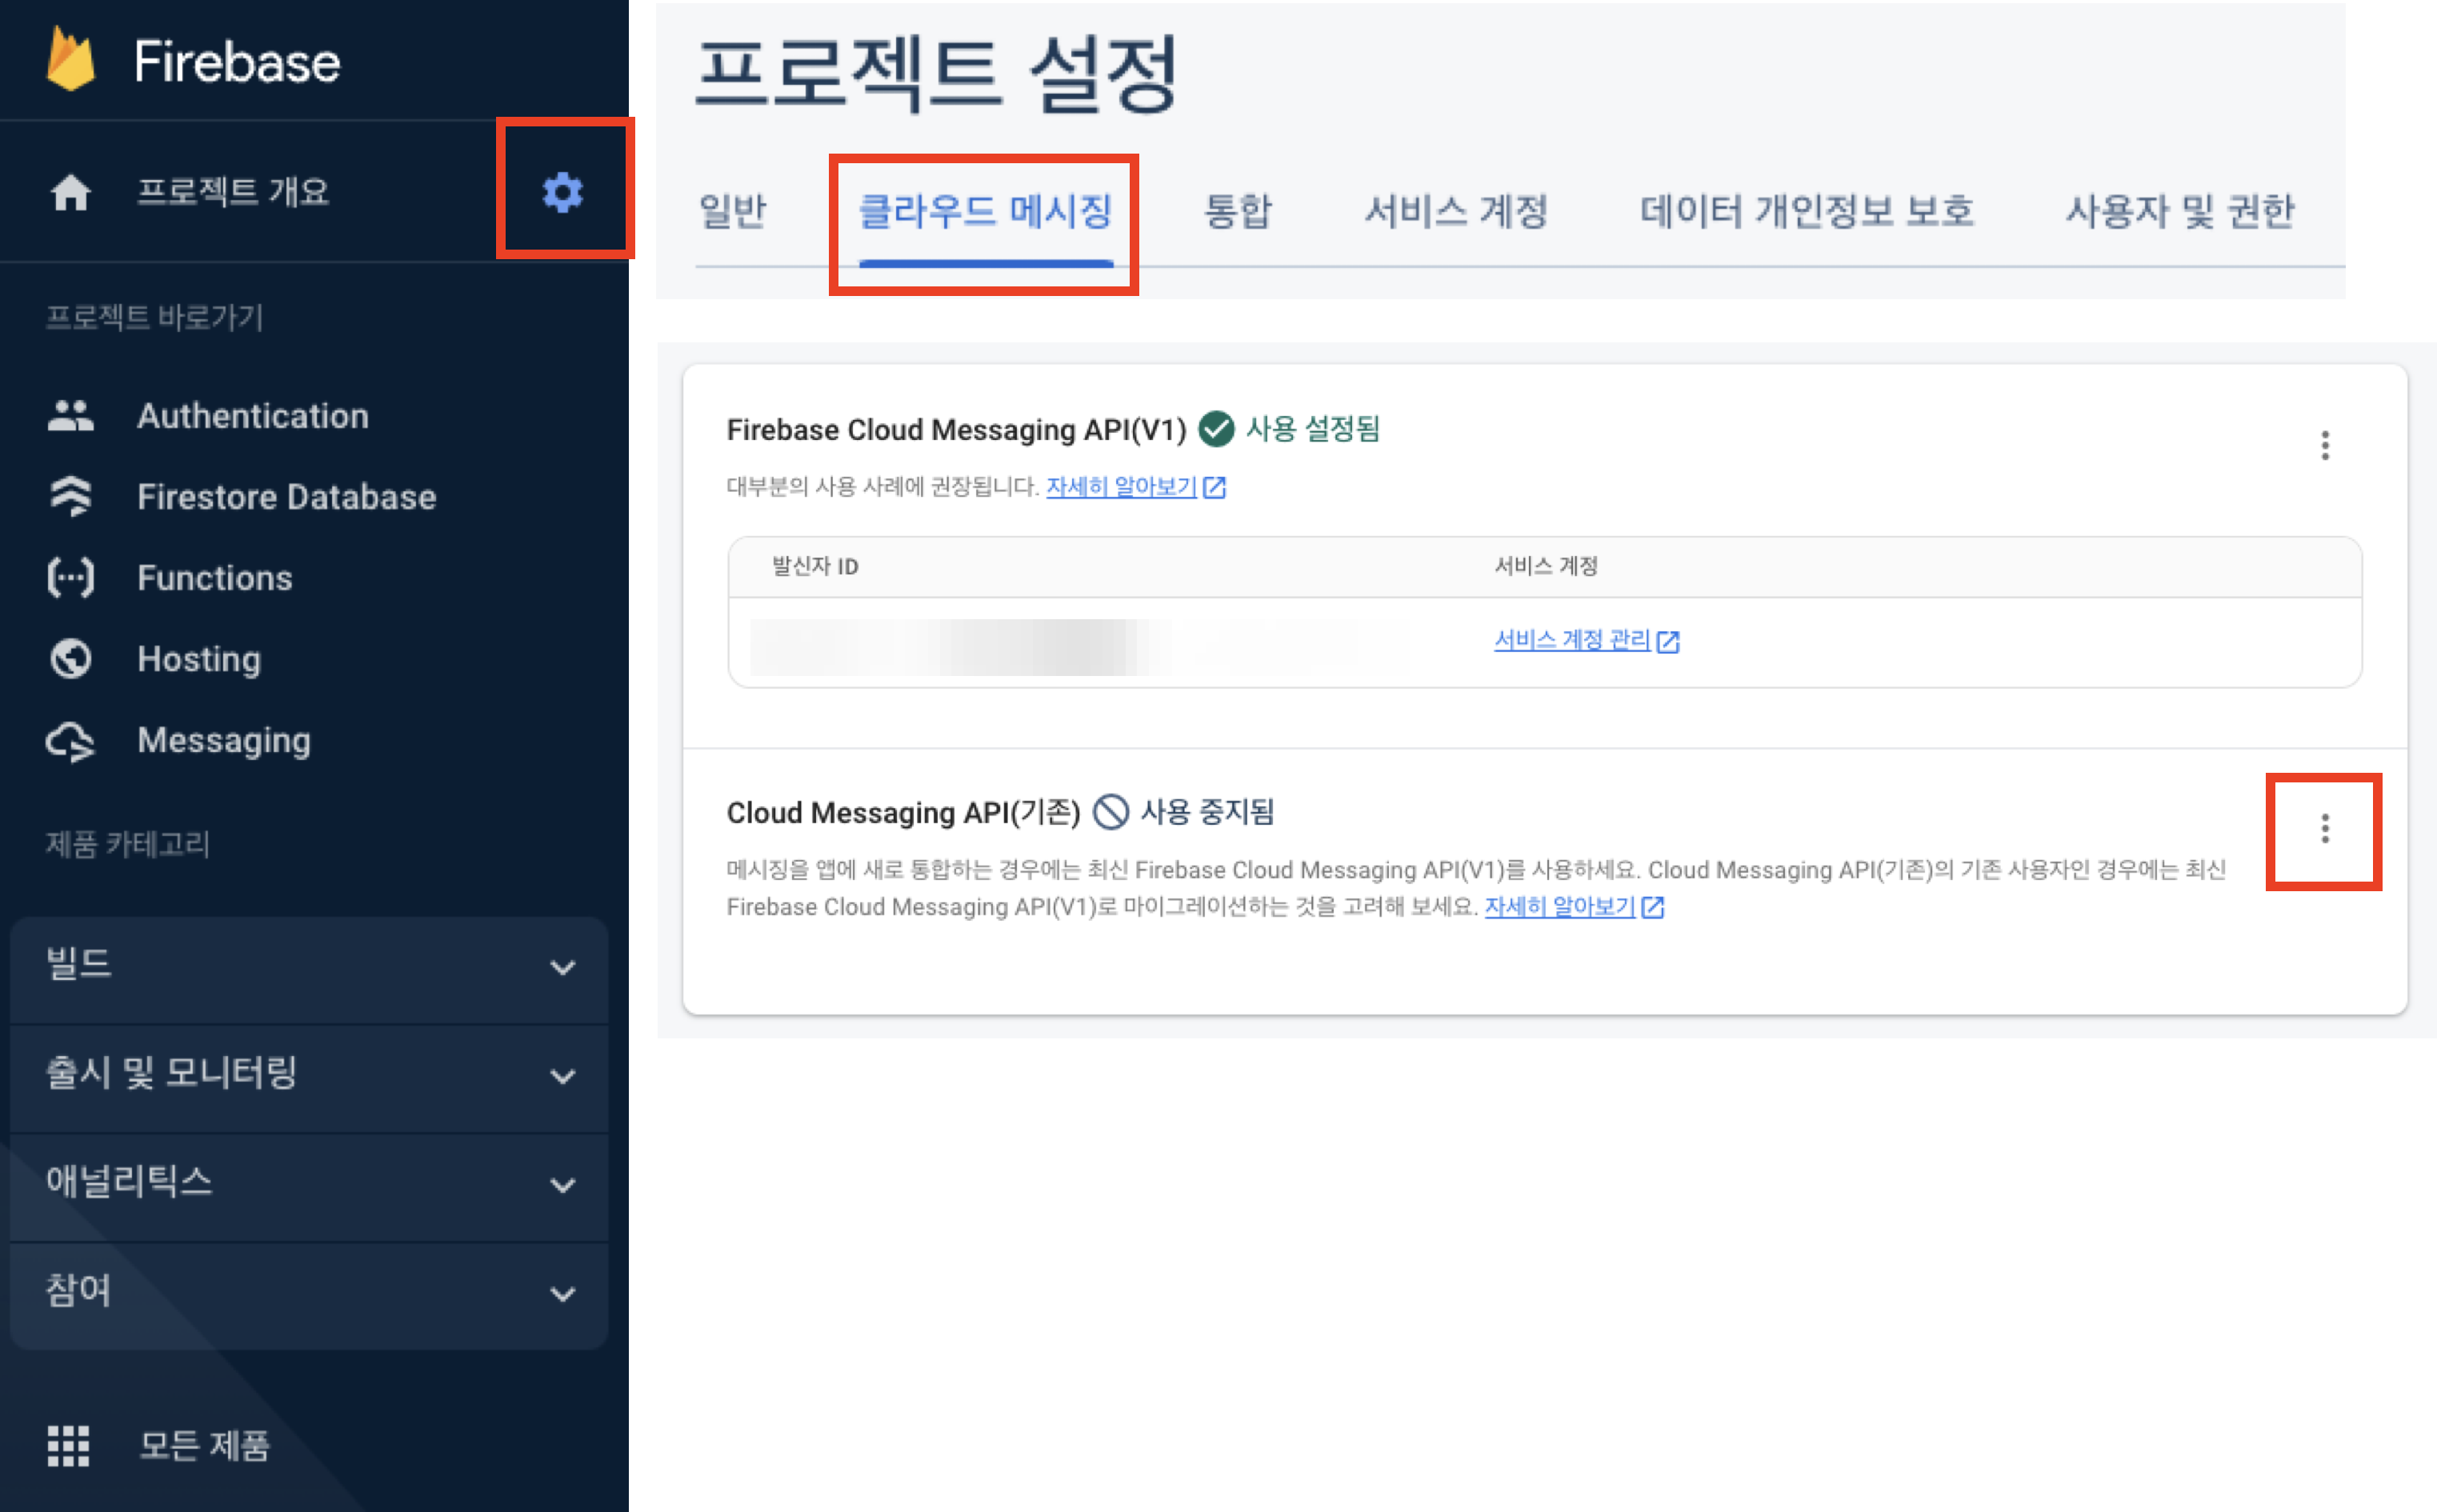2437x1512 pixels.
Task: Open the three-dot menu for Cloud Messaging API(기존)
Action: coord(2325,828)
